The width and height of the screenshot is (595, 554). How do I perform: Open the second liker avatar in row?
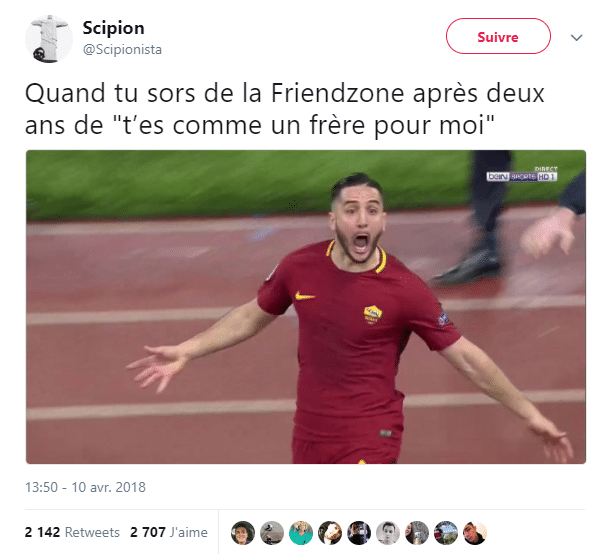pos(272,533)
